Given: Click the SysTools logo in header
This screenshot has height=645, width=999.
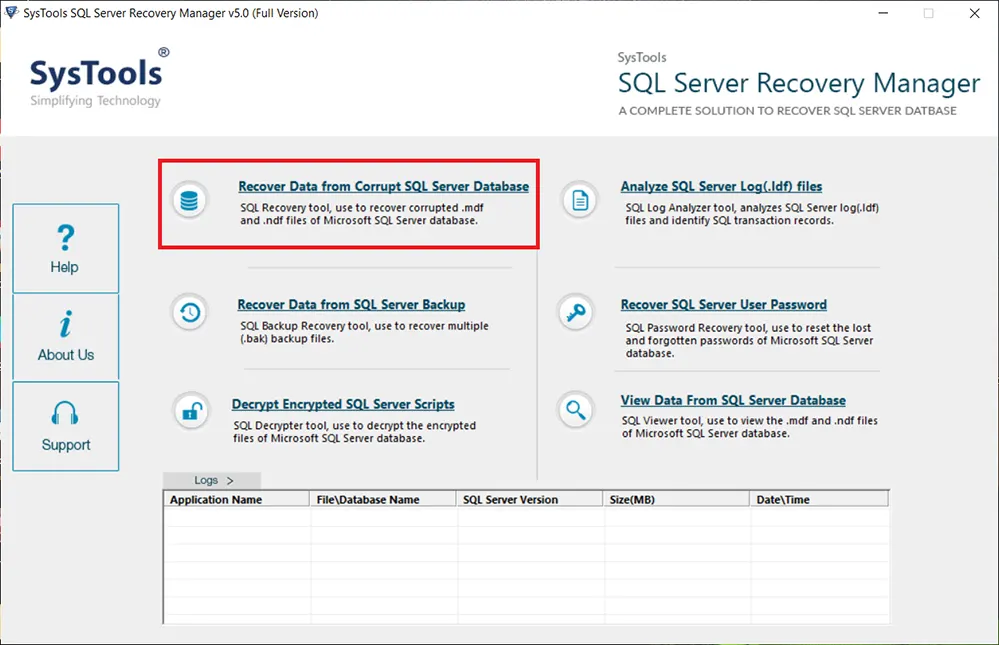Looking at the screenshot, I should [x=99, y=77].
